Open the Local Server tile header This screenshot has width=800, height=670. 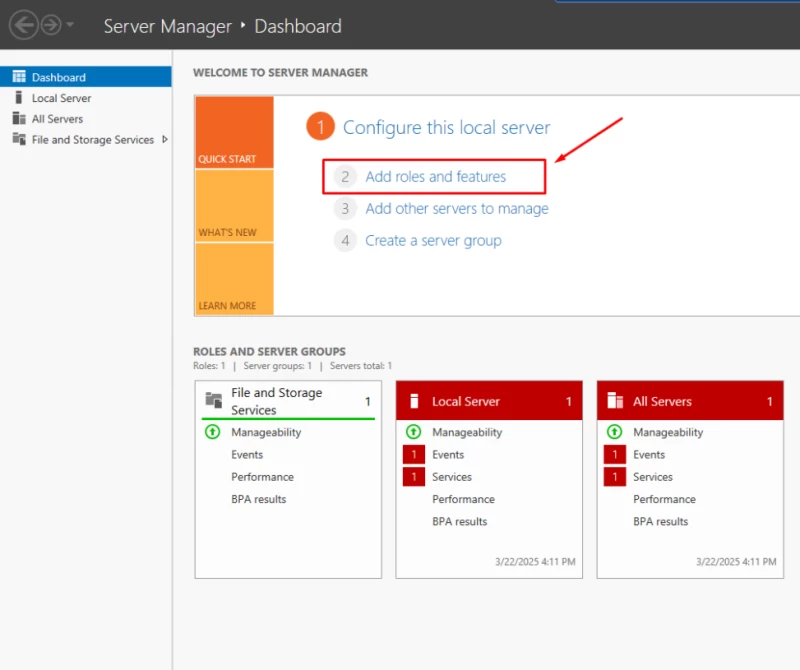pos(489,401)
